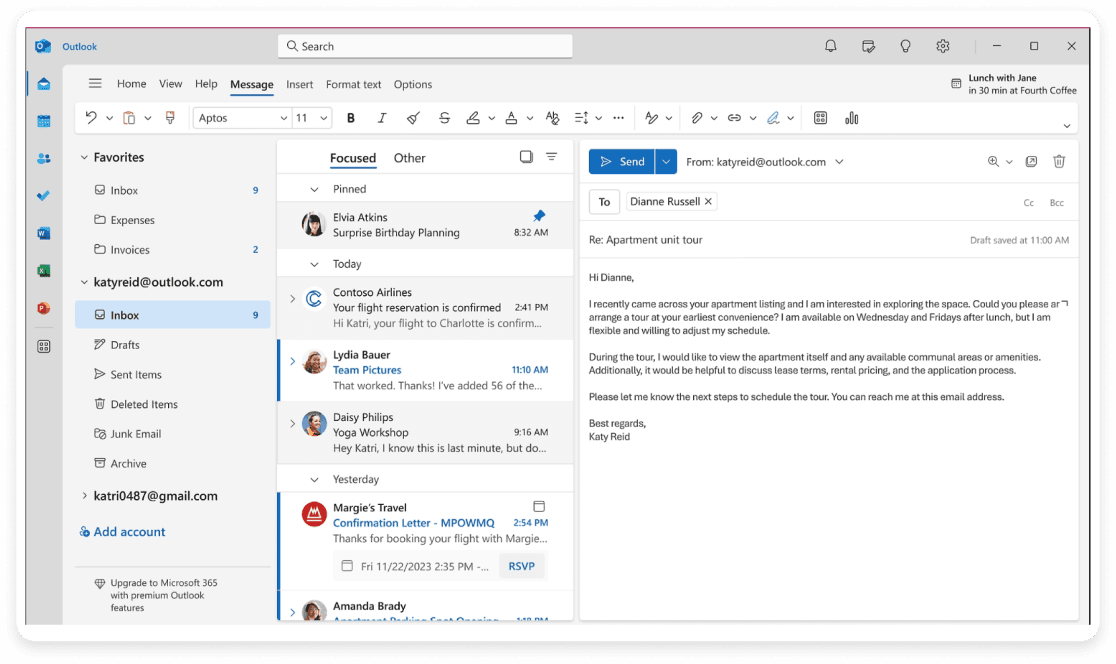The width and height of the screenshot is (1116, 664).
Task: Delete the draft using the trash icon
Action: (x=1060, y=161)
